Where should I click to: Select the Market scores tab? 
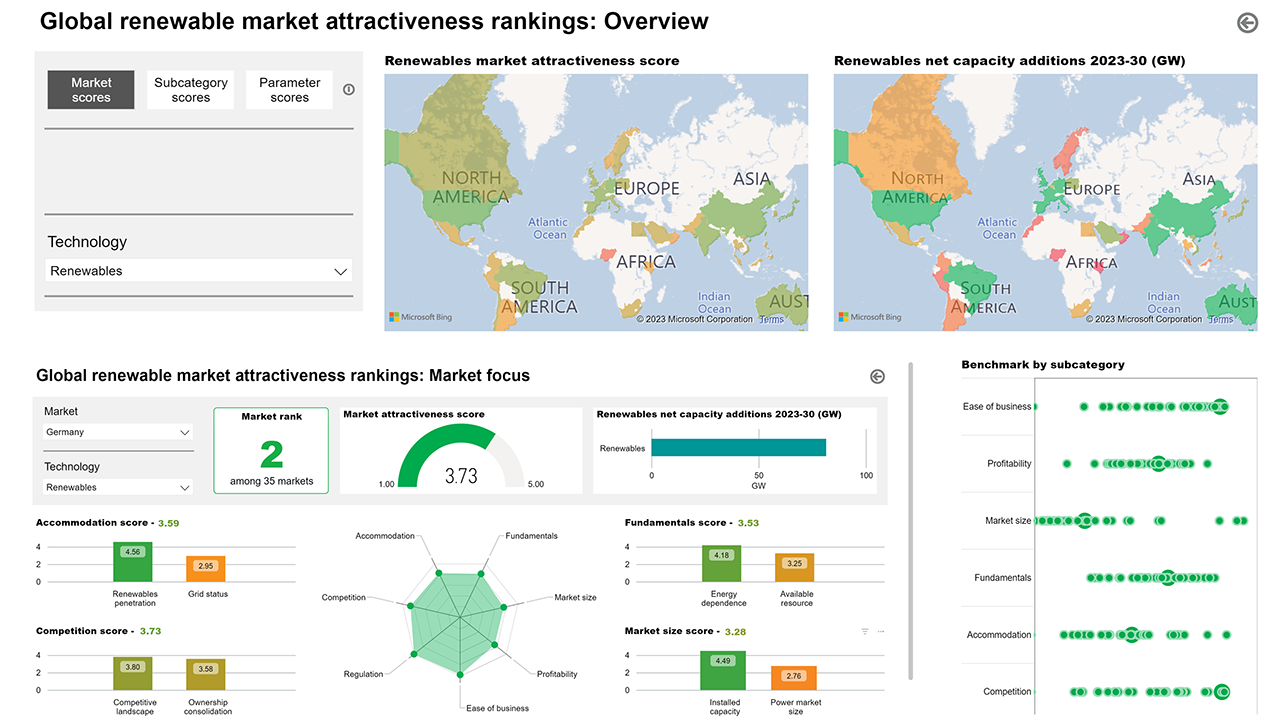tap(90, 89)
